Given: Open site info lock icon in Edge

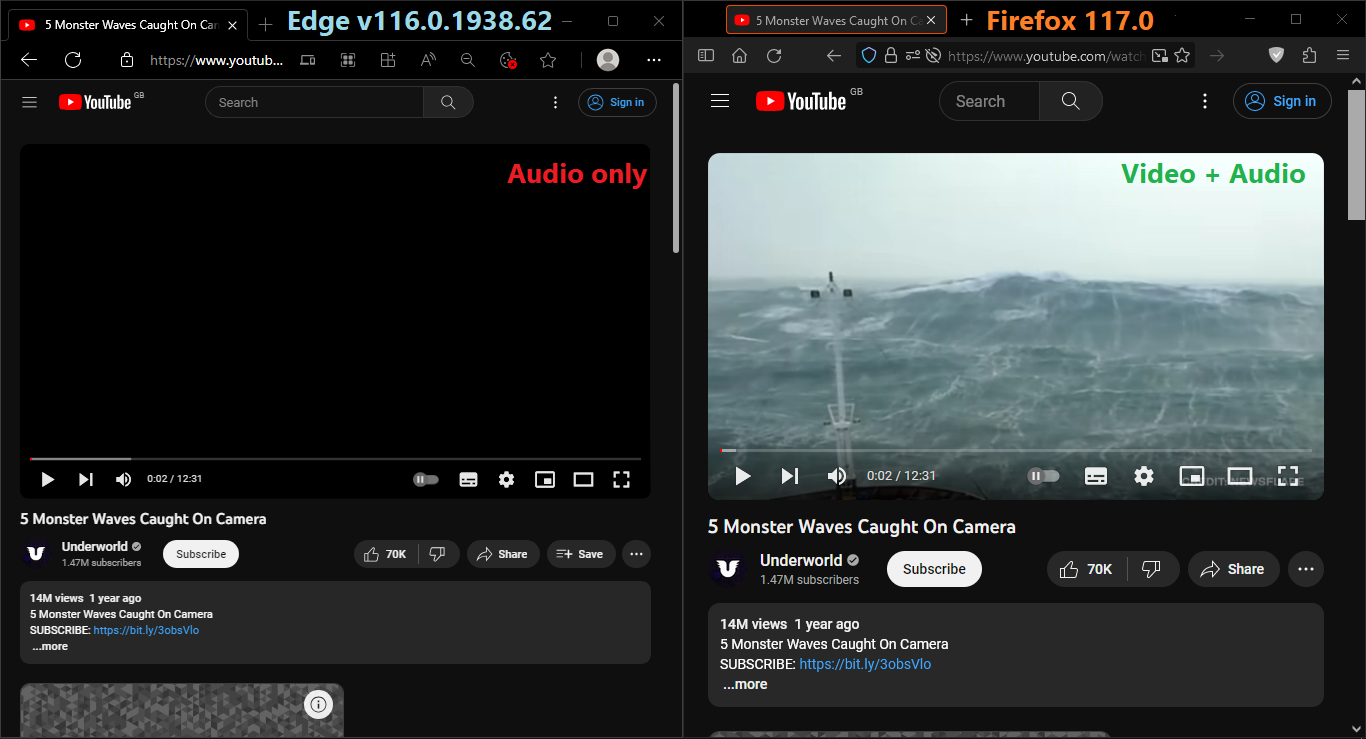Looking at the screenshot, I should (126, 60).
